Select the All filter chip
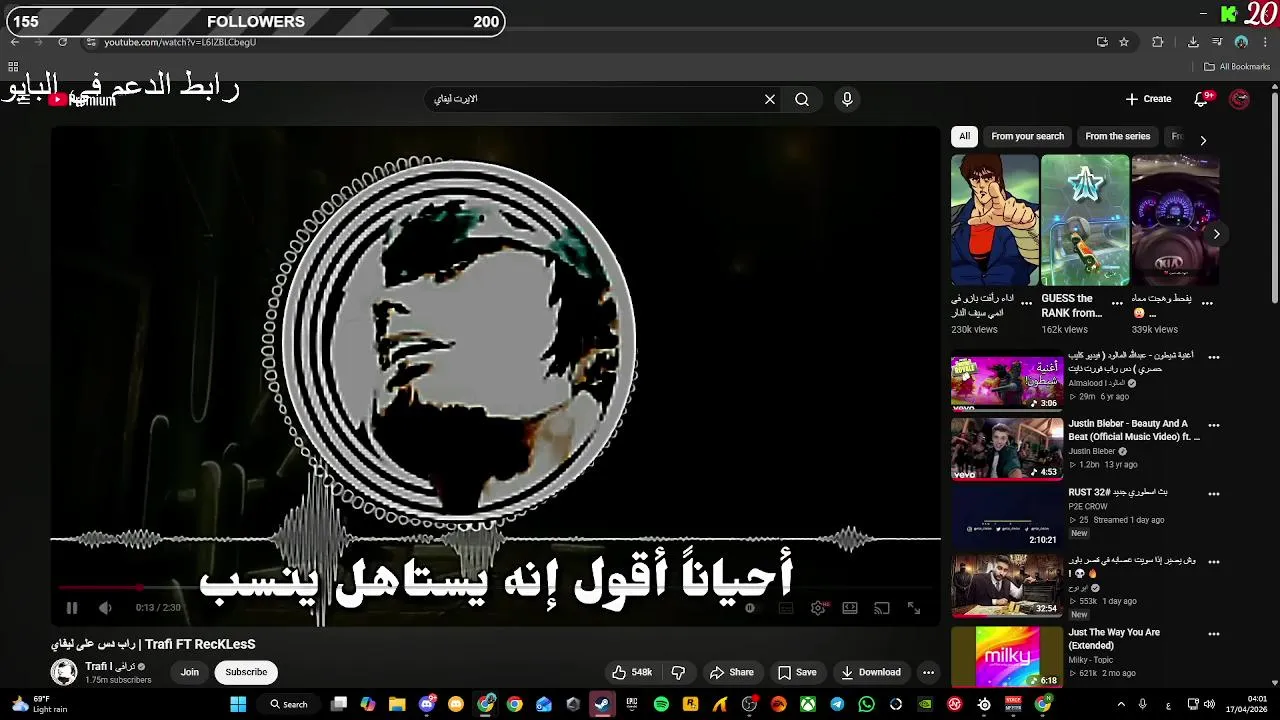Image resolution: width=1280 pixels, height=720 pixels. 964,136
